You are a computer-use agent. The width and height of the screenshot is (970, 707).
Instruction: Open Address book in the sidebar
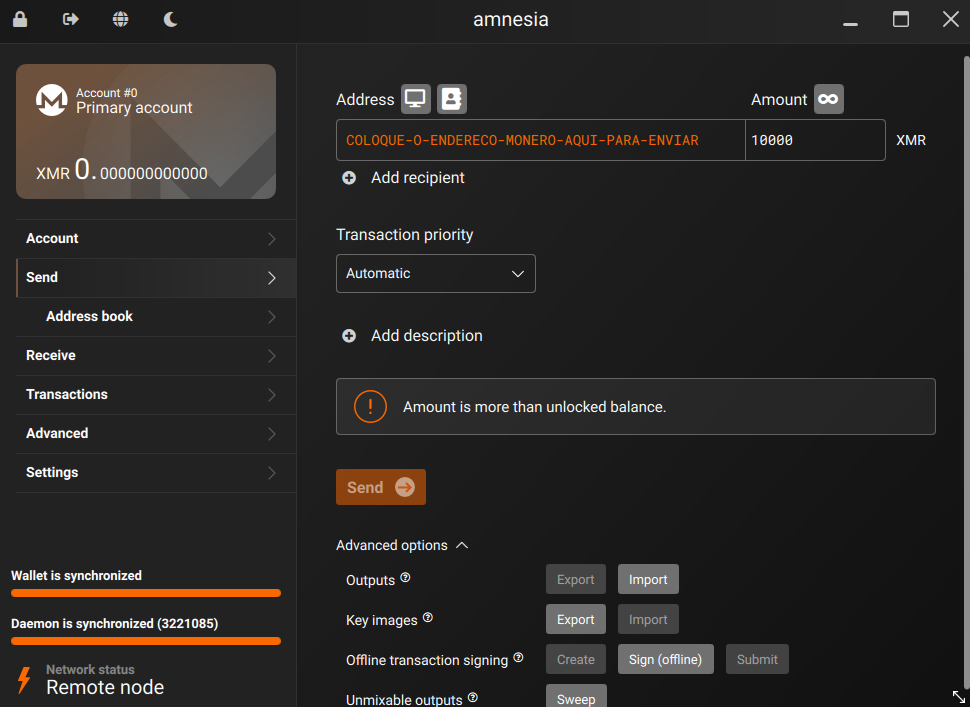click(156, 317)
